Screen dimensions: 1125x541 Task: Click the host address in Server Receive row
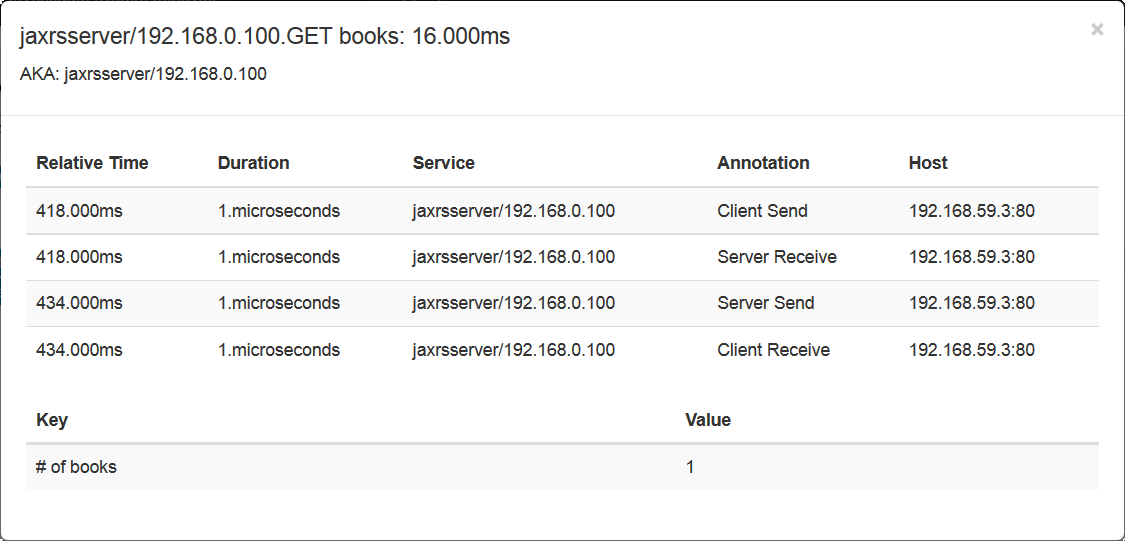click(x=971, y=257)
